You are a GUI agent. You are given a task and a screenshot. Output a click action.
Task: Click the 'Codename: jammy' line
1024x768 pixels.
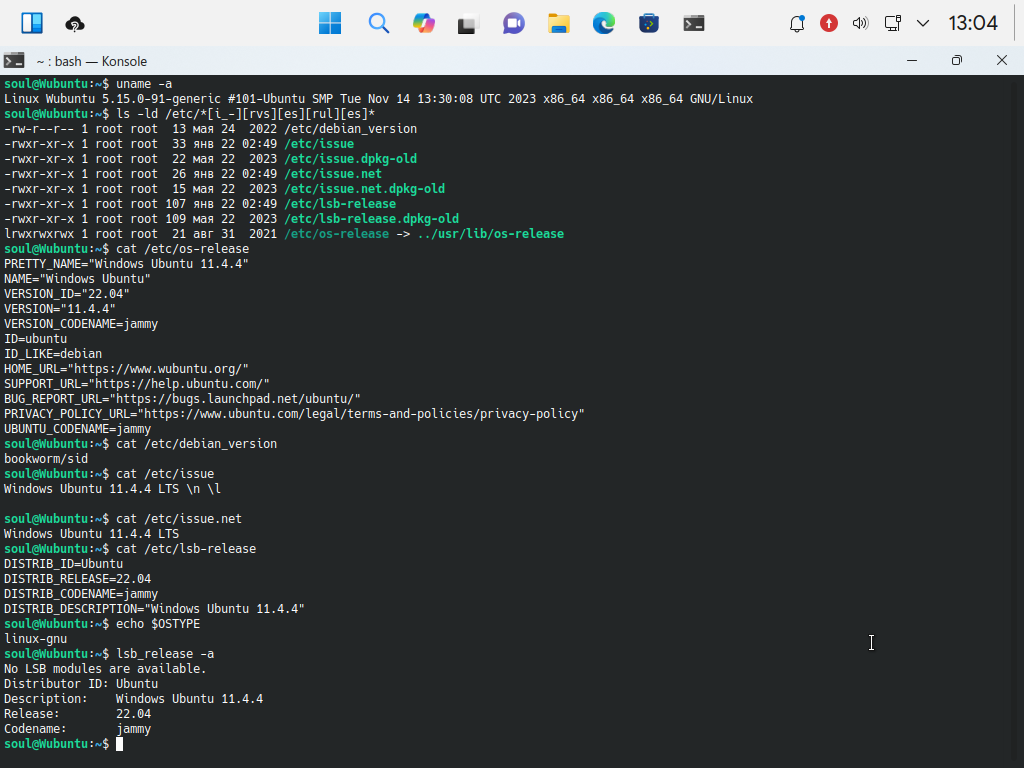pyautogui.click(x=78, y=729)
